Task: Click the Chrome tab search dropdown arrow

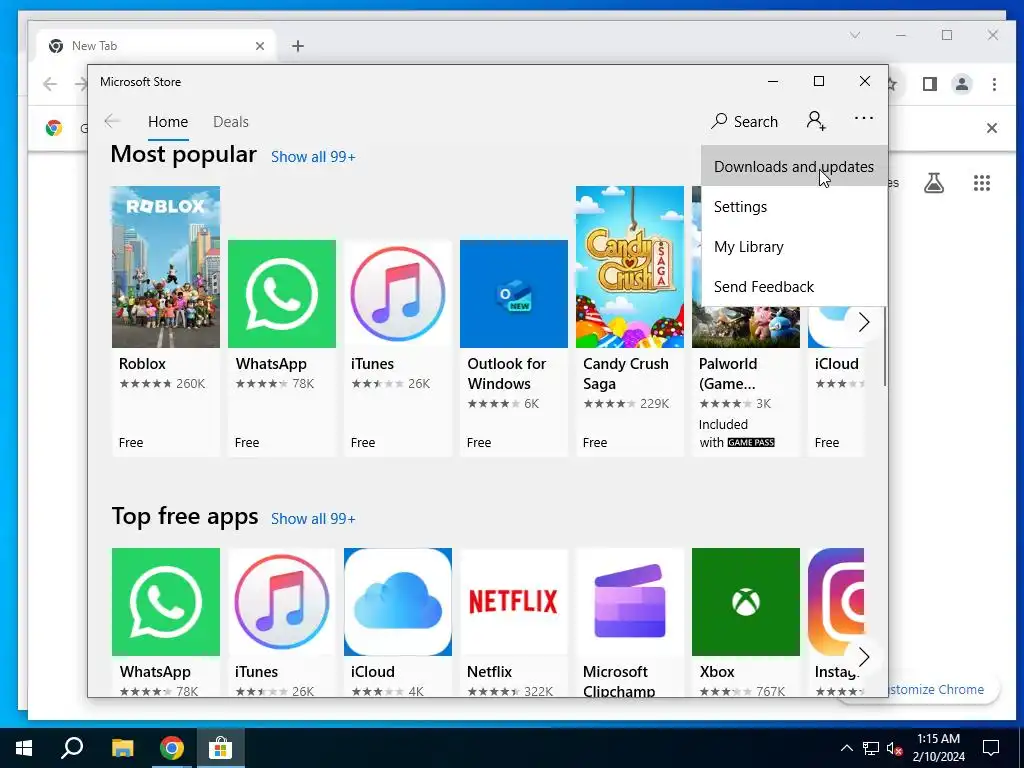Action: pos(855,35)
